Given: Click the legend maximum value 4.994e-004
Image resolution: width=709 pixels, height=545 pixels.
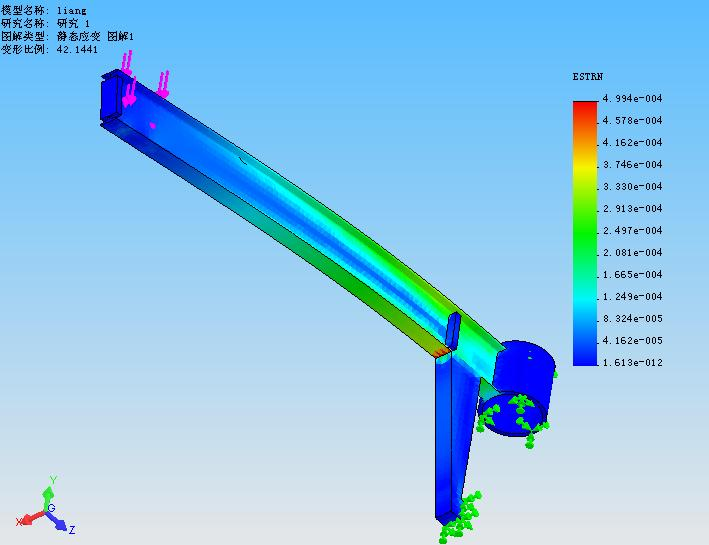Looking at the screenshot, I should click(x=632, y=99).
